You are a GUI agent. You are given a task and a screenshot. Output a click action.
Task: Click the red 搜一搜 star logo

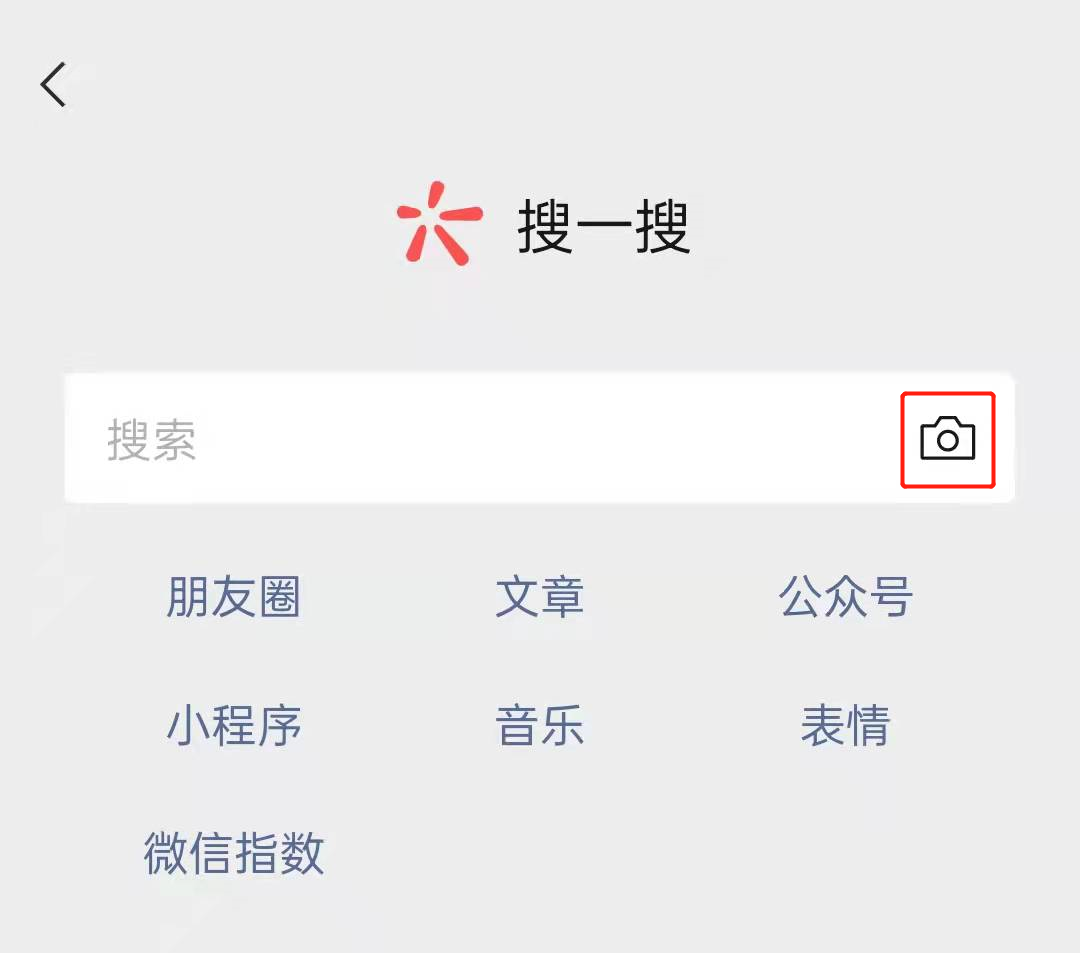[x=439, y=223]
